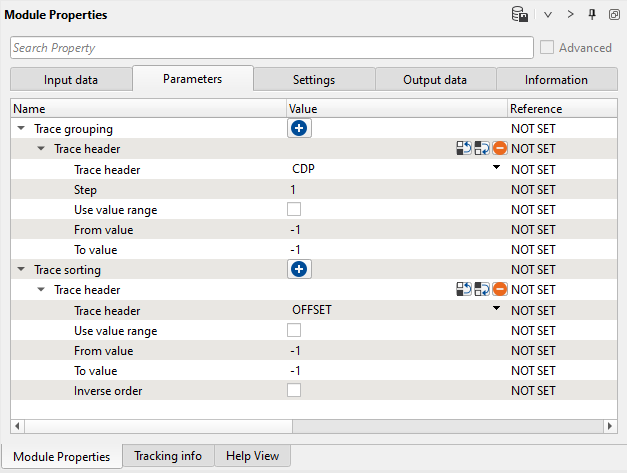Collapse the Trace grouping section
The image size is (627, 473).
[x=21, y=129]
